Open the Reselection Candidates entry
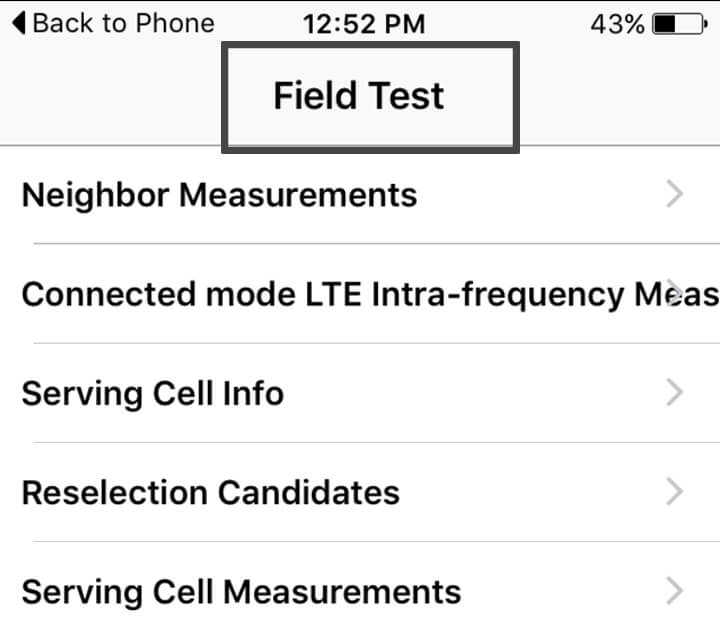The image size is (720, 640). pyautogui.click(x=210, y=492)
